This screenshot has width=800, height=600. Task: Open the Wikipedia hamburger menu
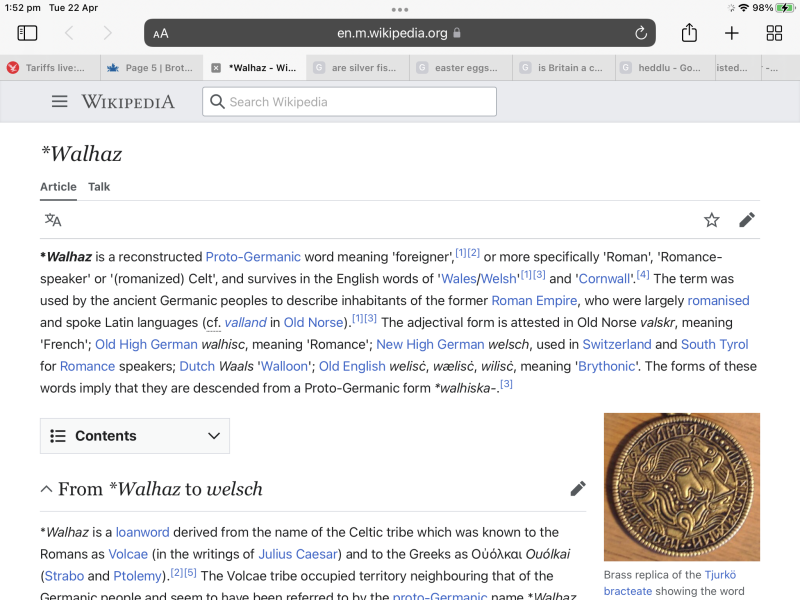pos(60,102)
